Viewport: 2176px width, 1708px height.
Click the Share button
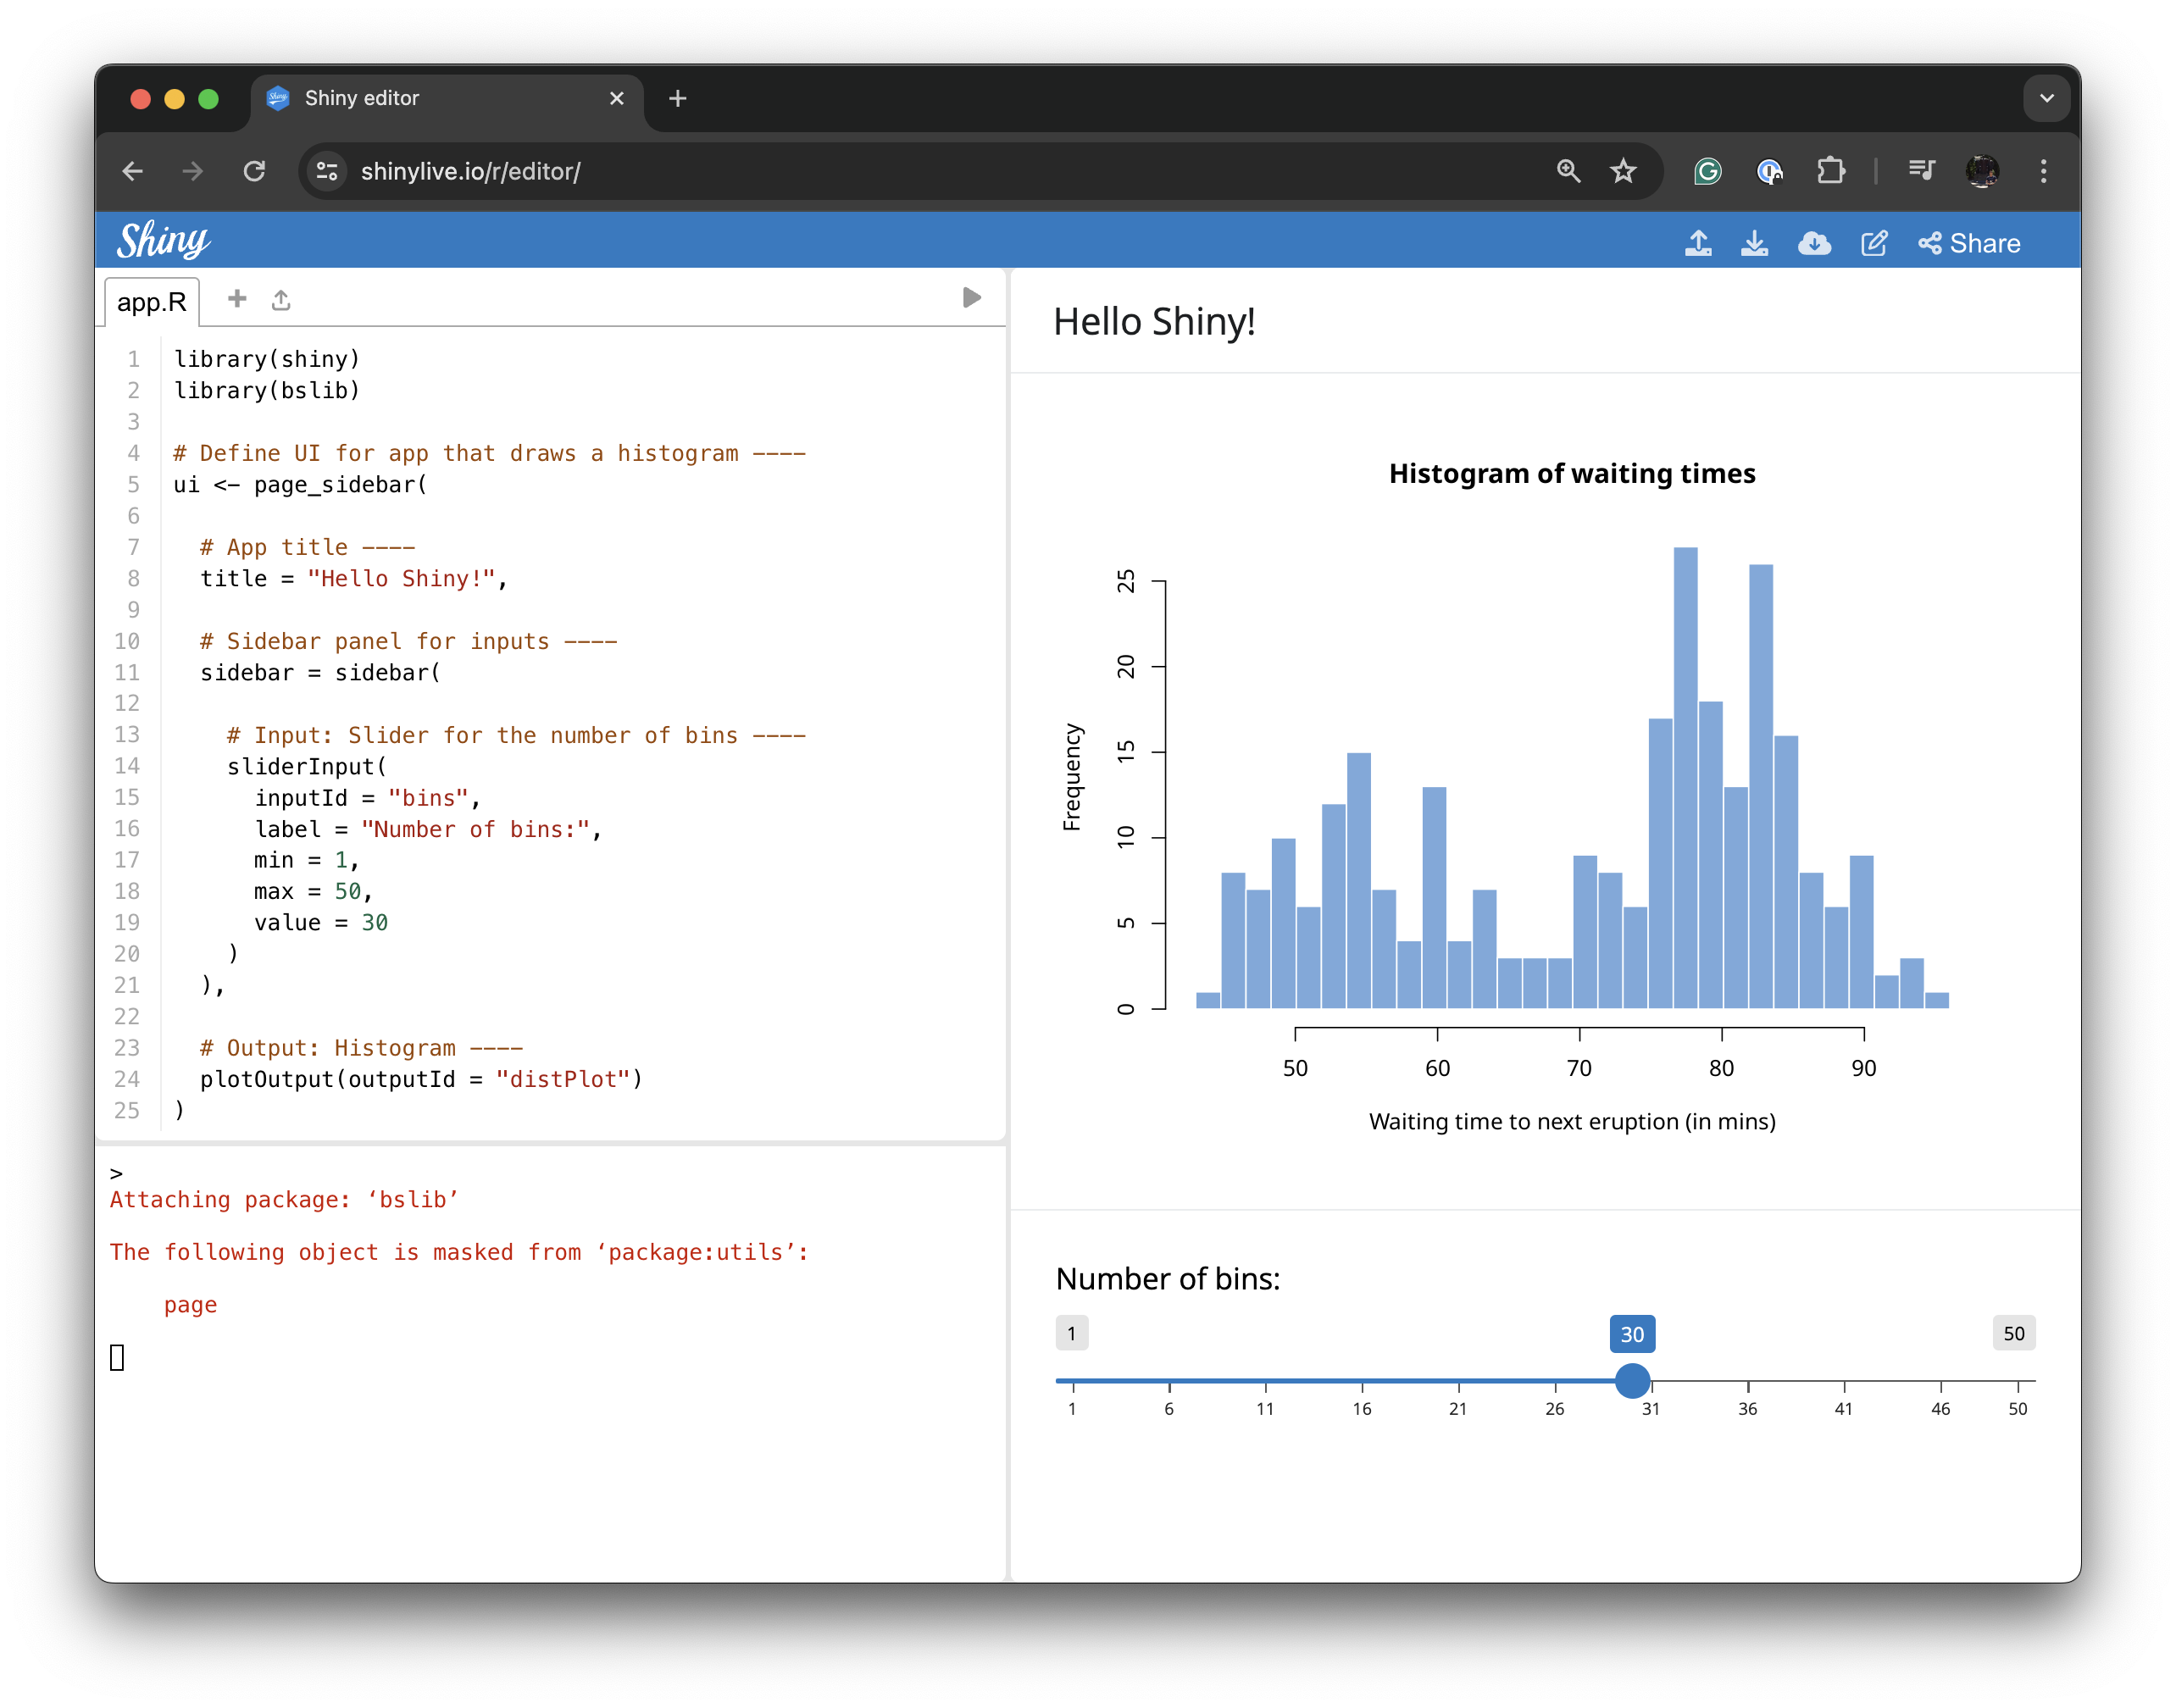[x=1969, y=243]
